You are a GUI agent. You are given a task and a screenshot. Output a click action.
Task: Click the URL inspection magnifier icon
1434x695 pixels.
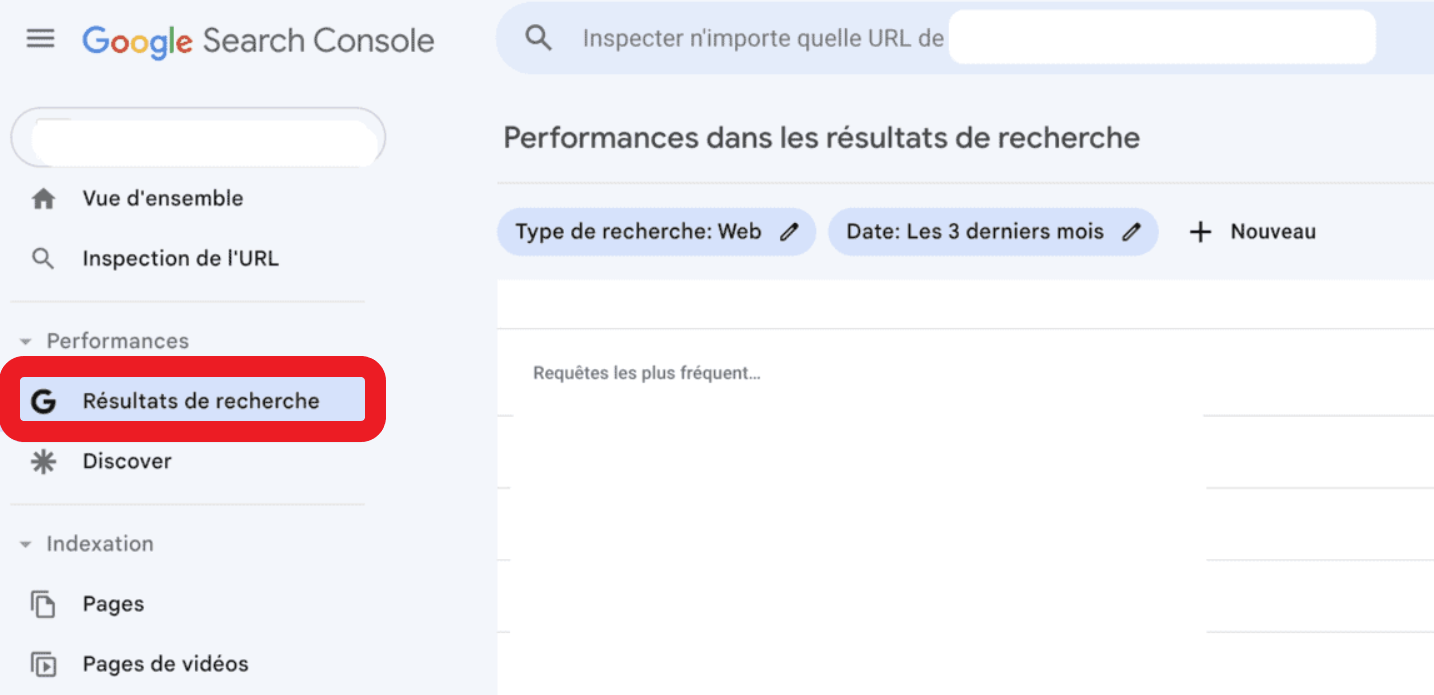(x=44, y=258)
